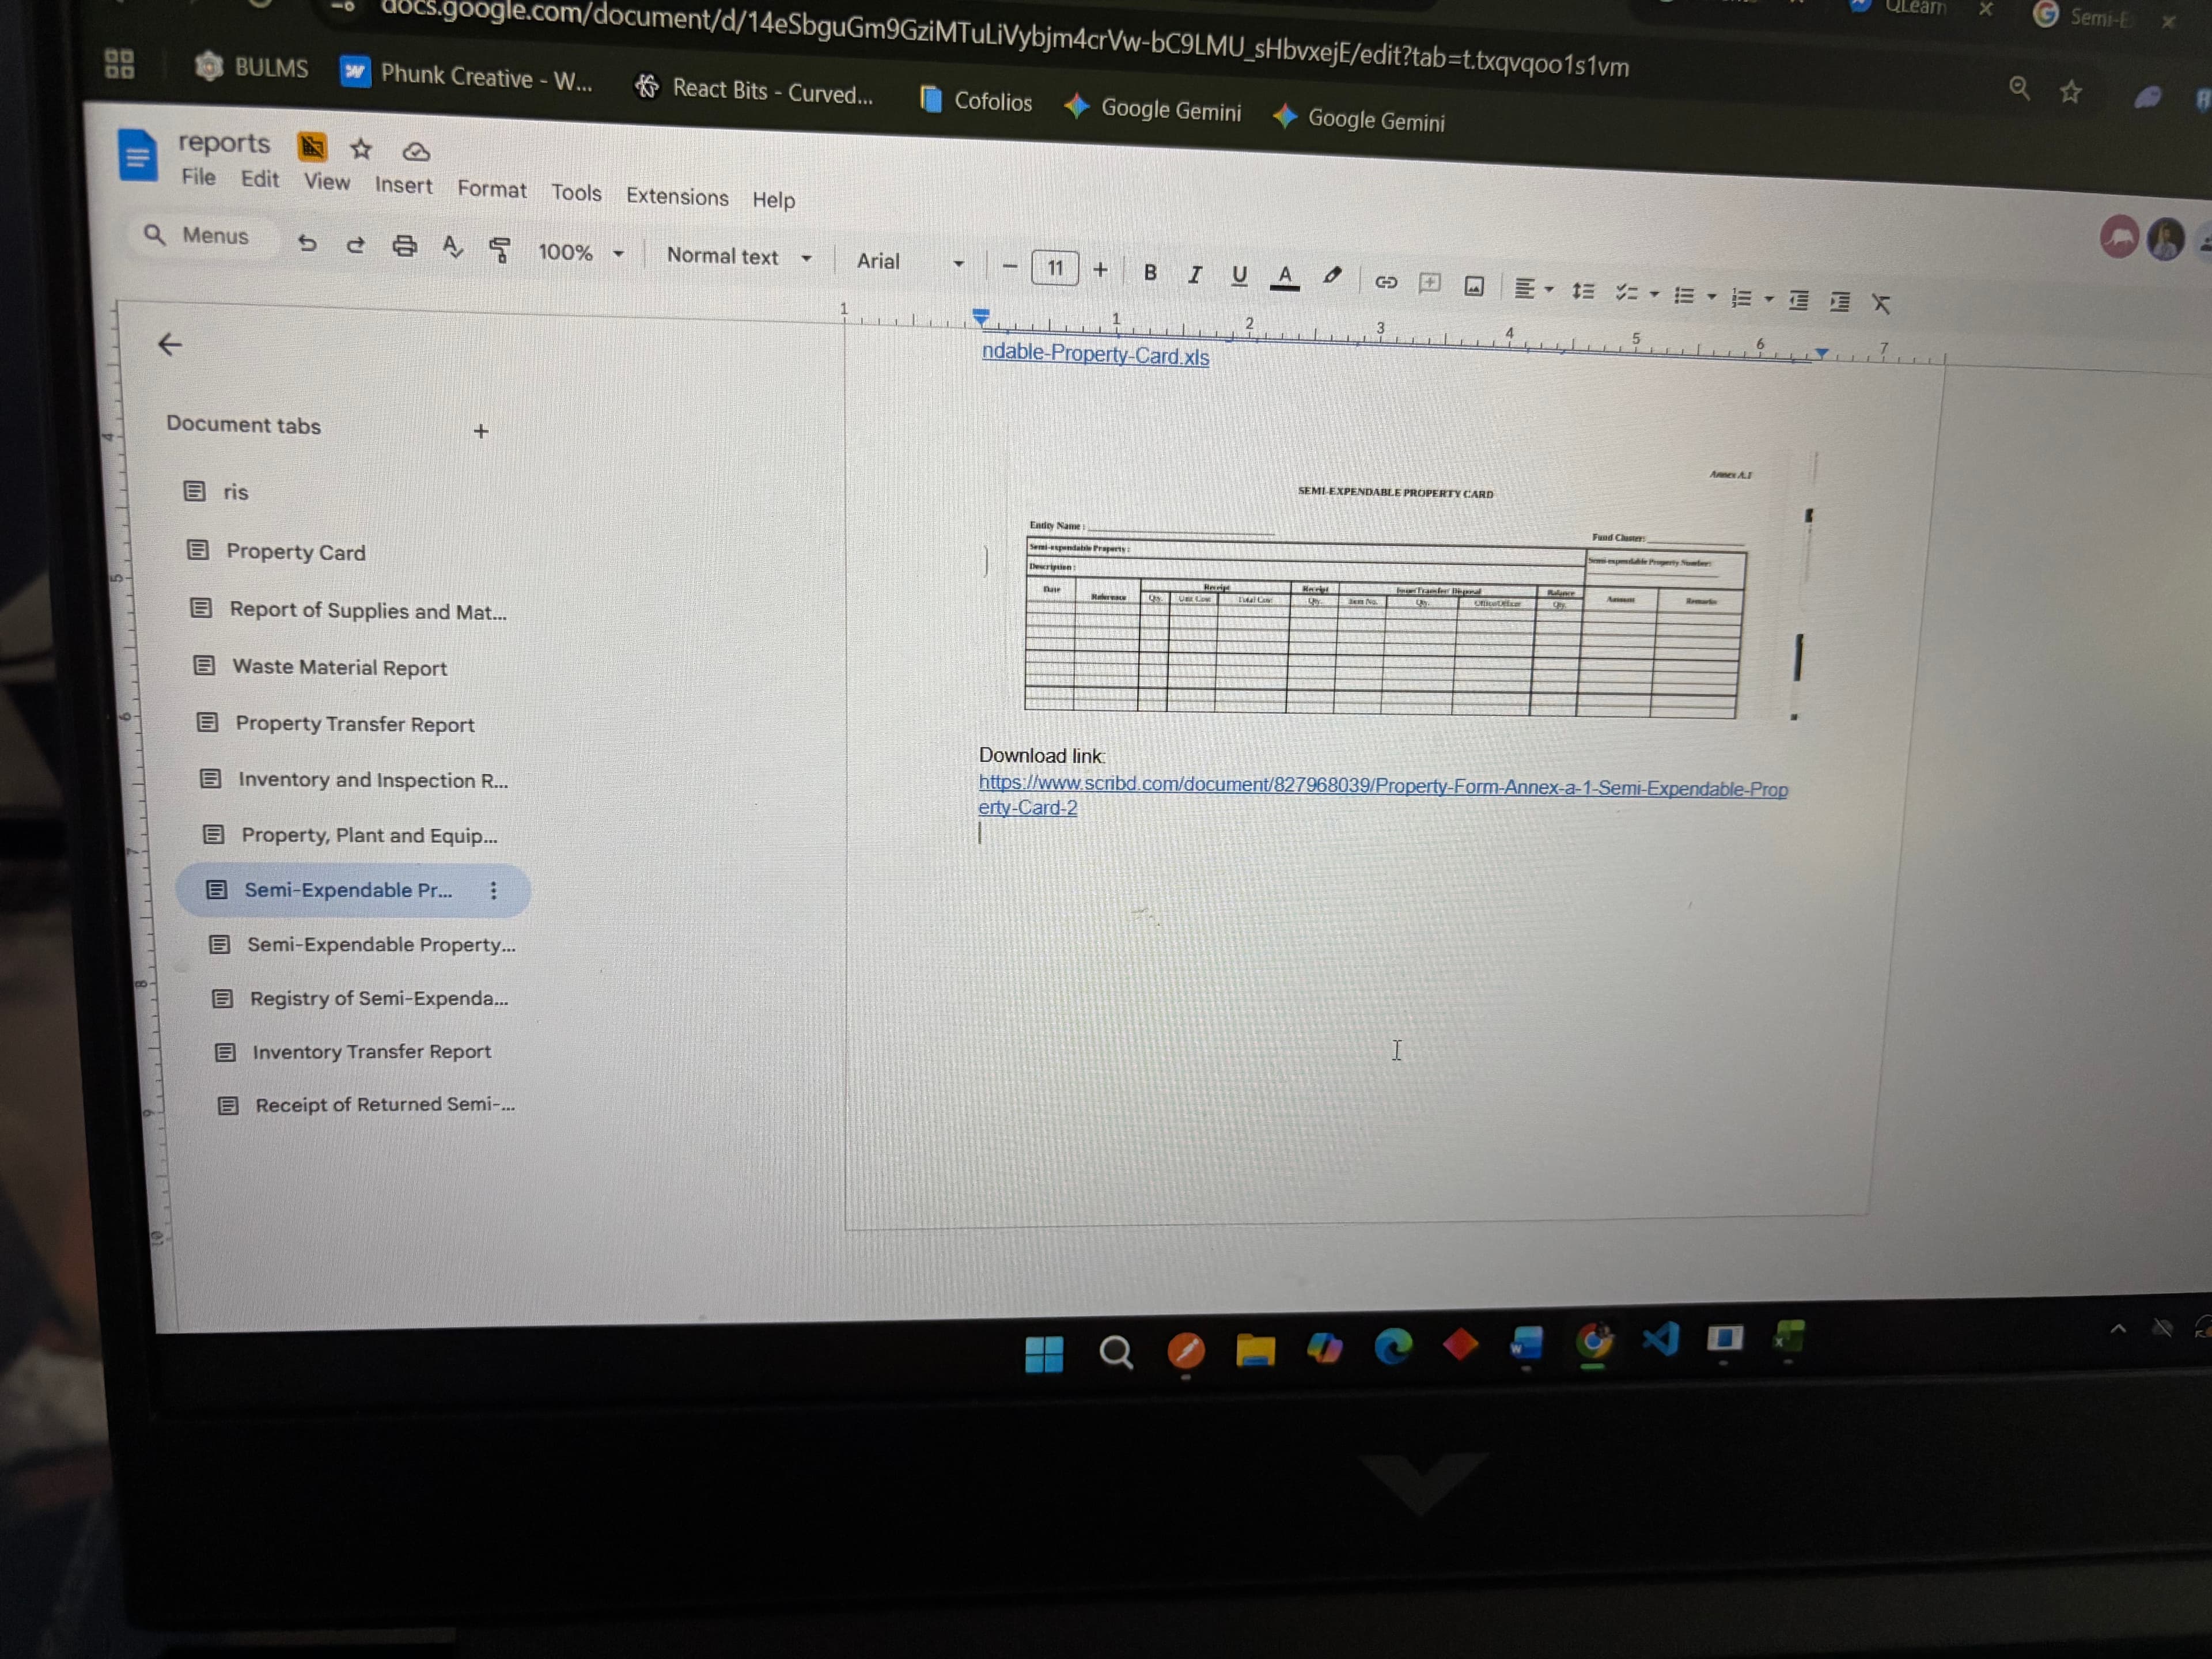Open options for selected Semi-Expendable tab
2212x1659 pixels.
[493, 891]
